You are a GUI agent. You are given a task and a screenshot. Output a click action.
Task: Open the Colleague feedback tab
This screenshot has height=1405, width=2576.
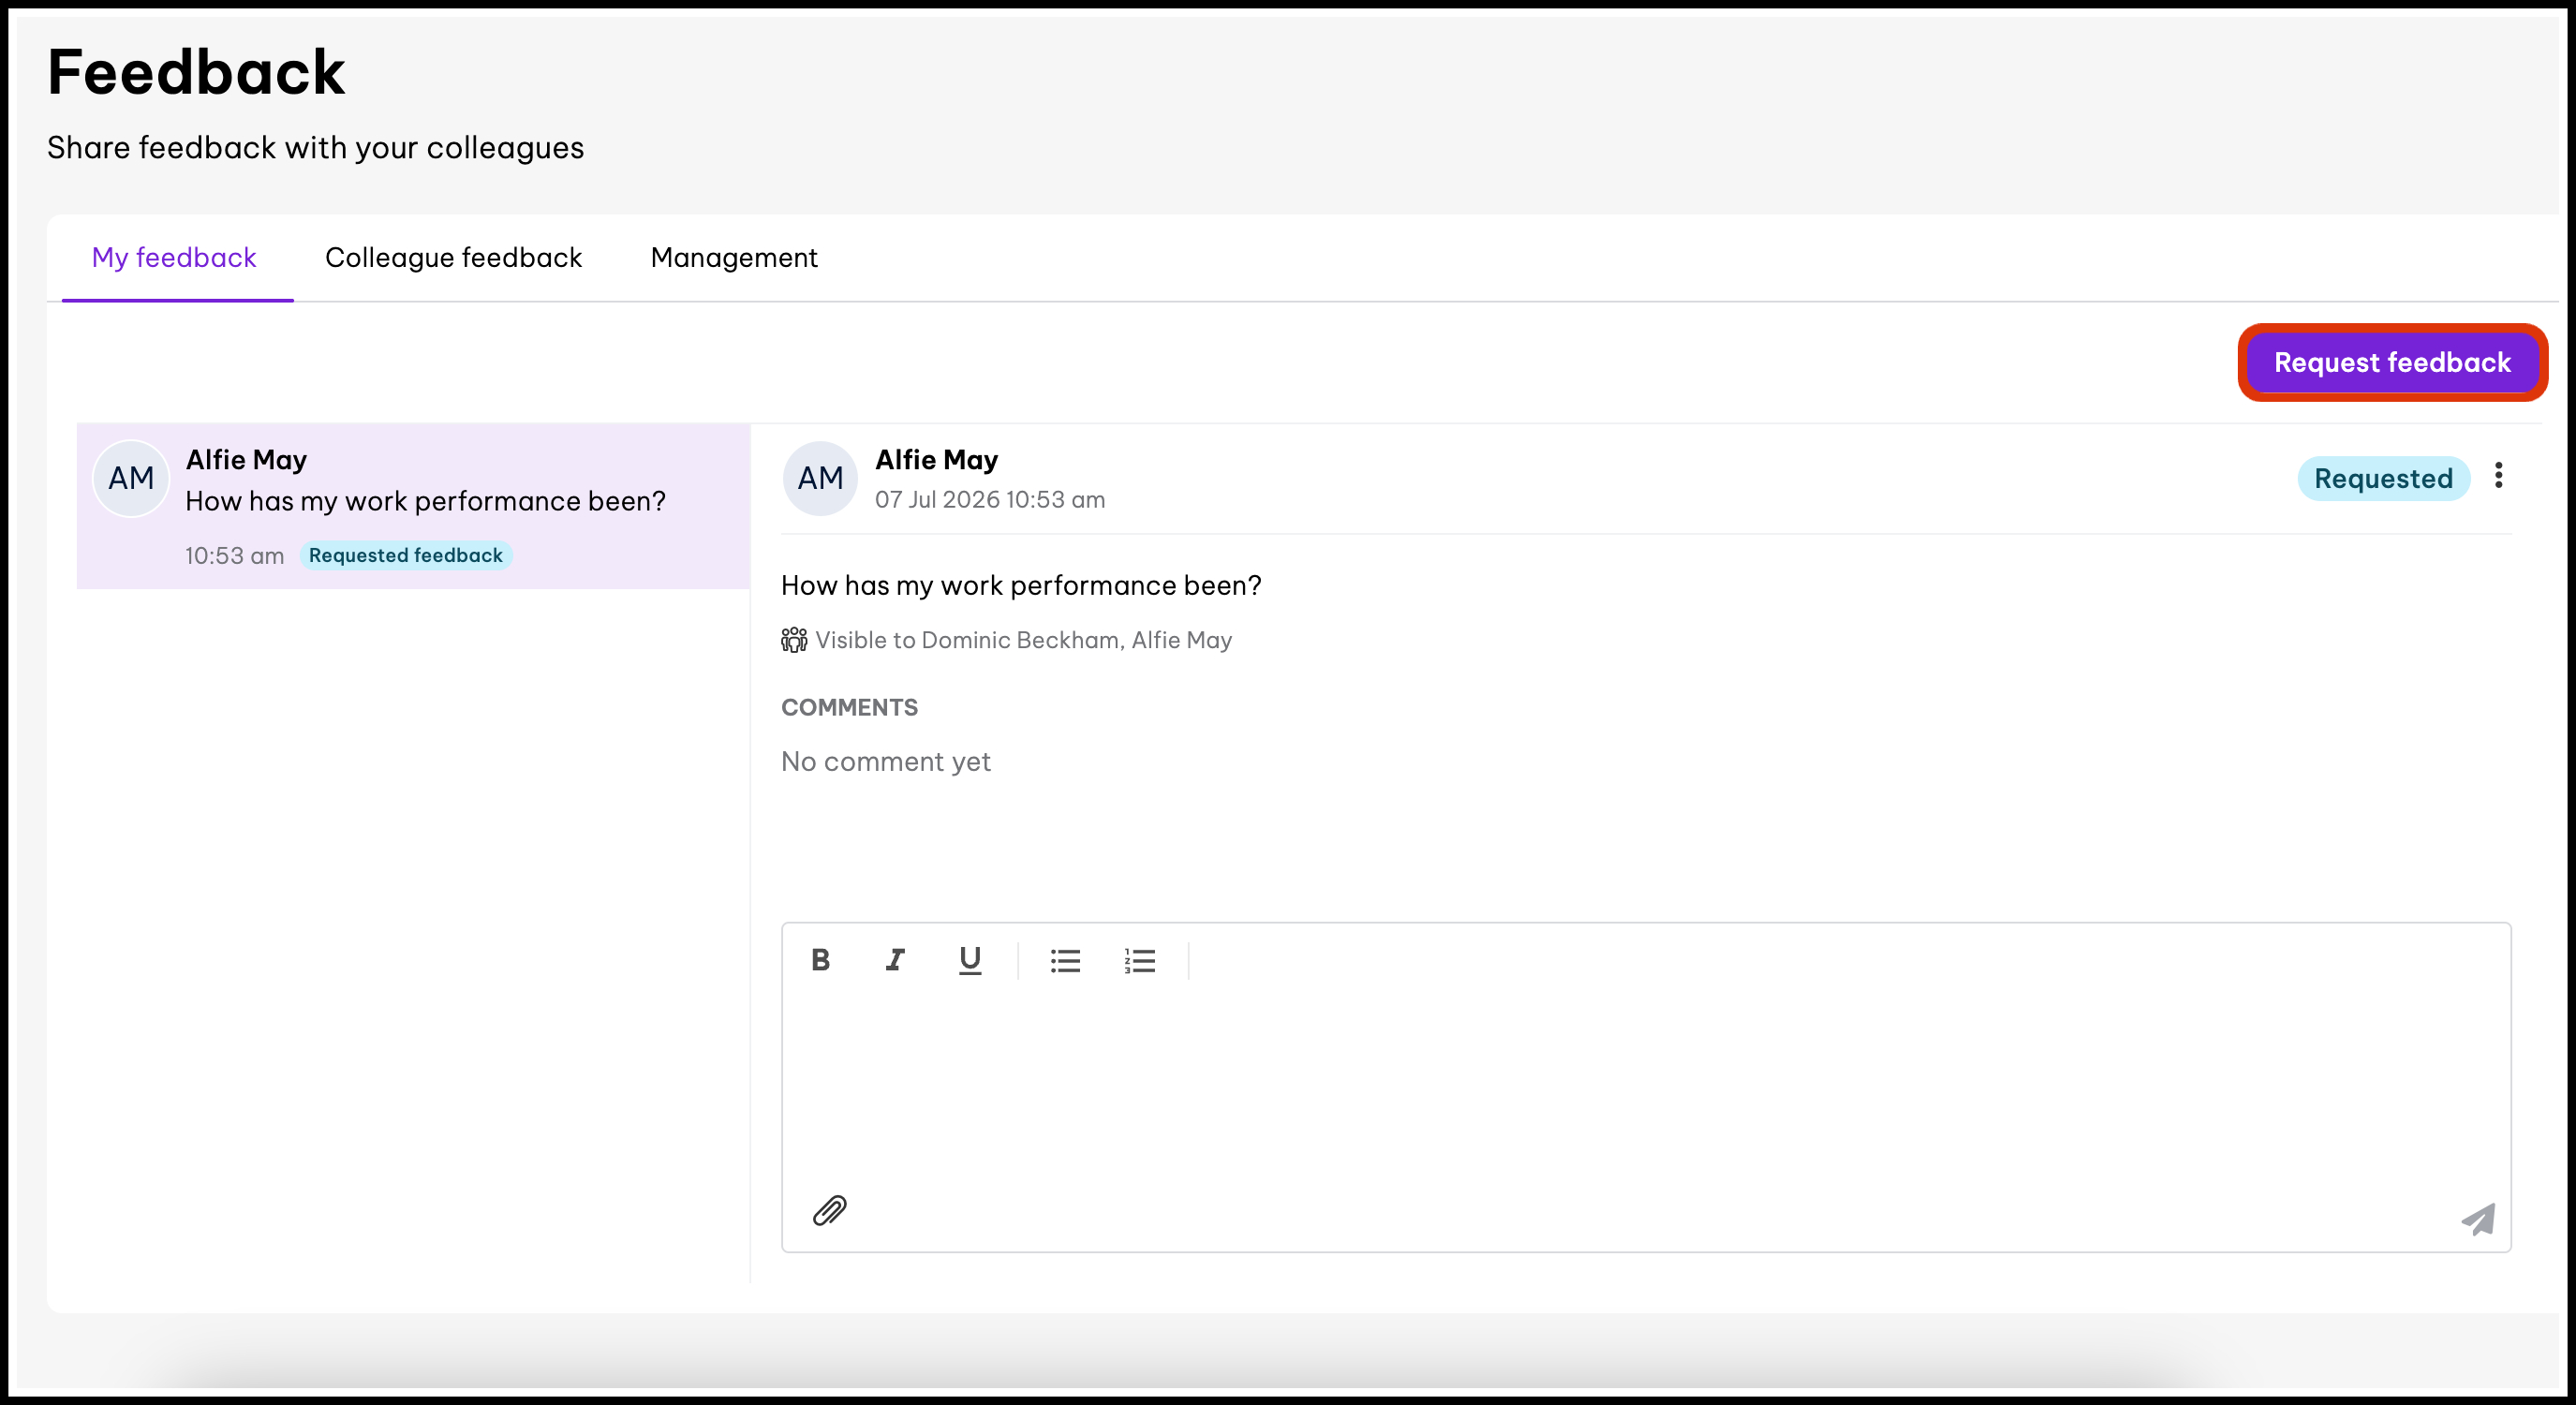(453, 257)
